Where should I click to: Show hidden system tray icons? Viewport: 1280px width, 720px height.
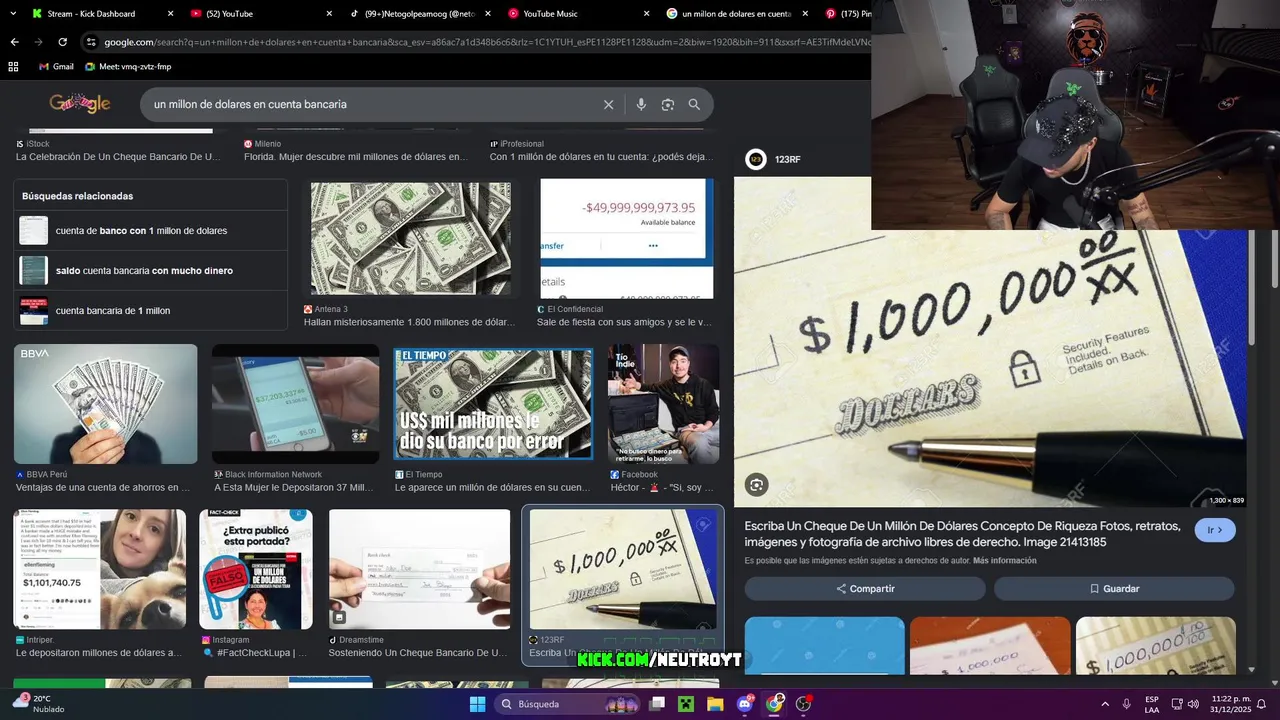pos(1105,704)
